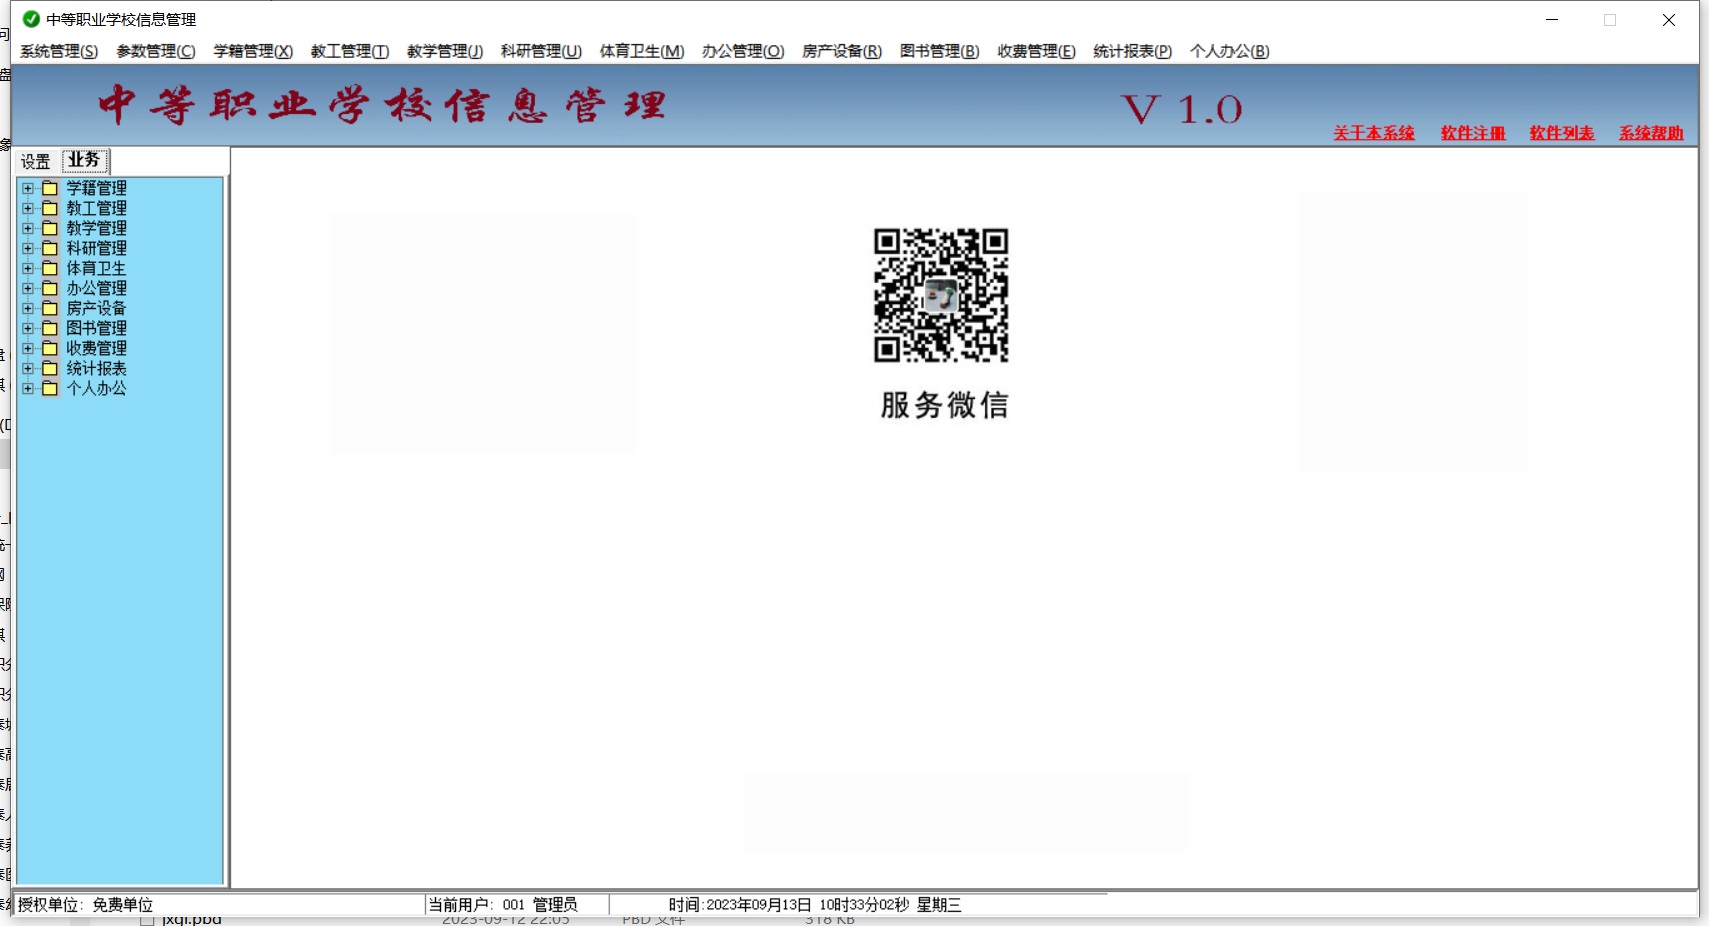The width and height of the screenshot is (1709, 926).
Task: Click the folder icon beside 个人办公
Action: pos(49,388)
